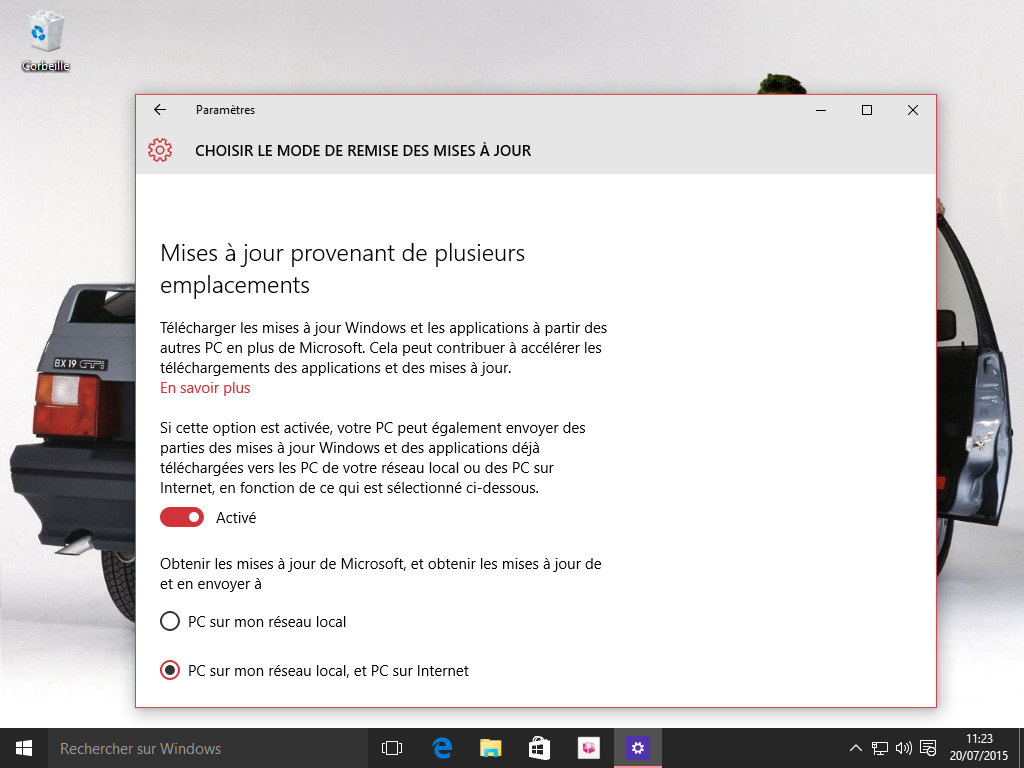Open network settings from the system tray
The width and height of the screenshot is (1024, 768).
click(x=880, y=747)
